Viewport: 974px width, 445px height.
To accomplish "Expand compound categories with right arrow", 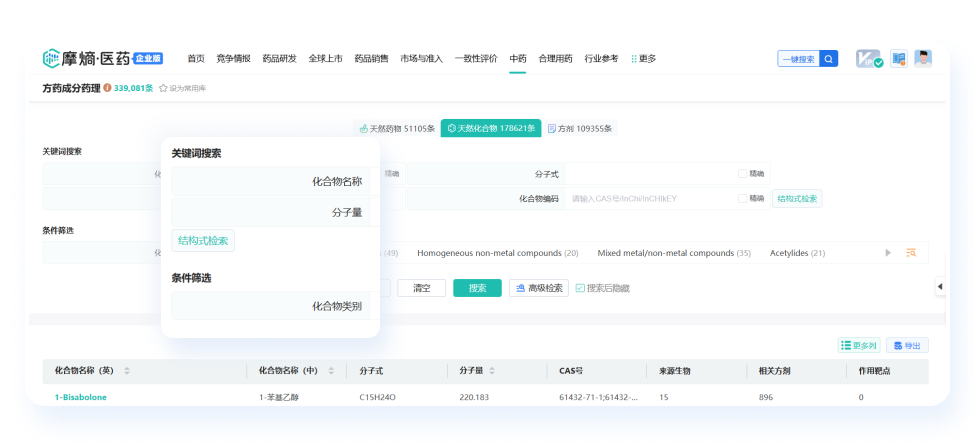I will 887,253.
